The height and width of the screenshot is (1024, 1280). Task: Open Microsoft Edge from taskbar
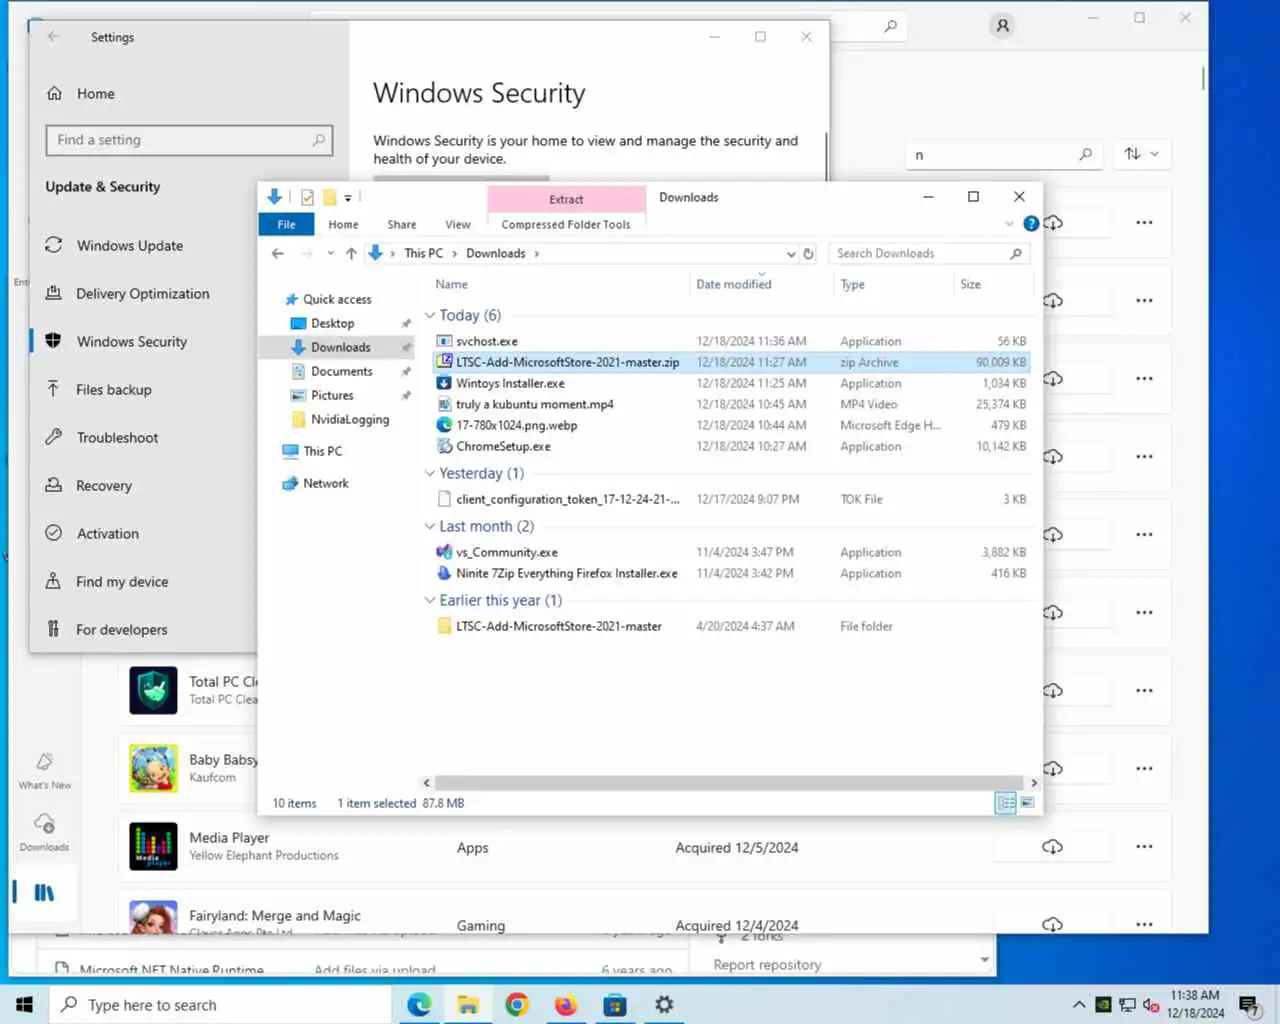[x=419, y=1004]
